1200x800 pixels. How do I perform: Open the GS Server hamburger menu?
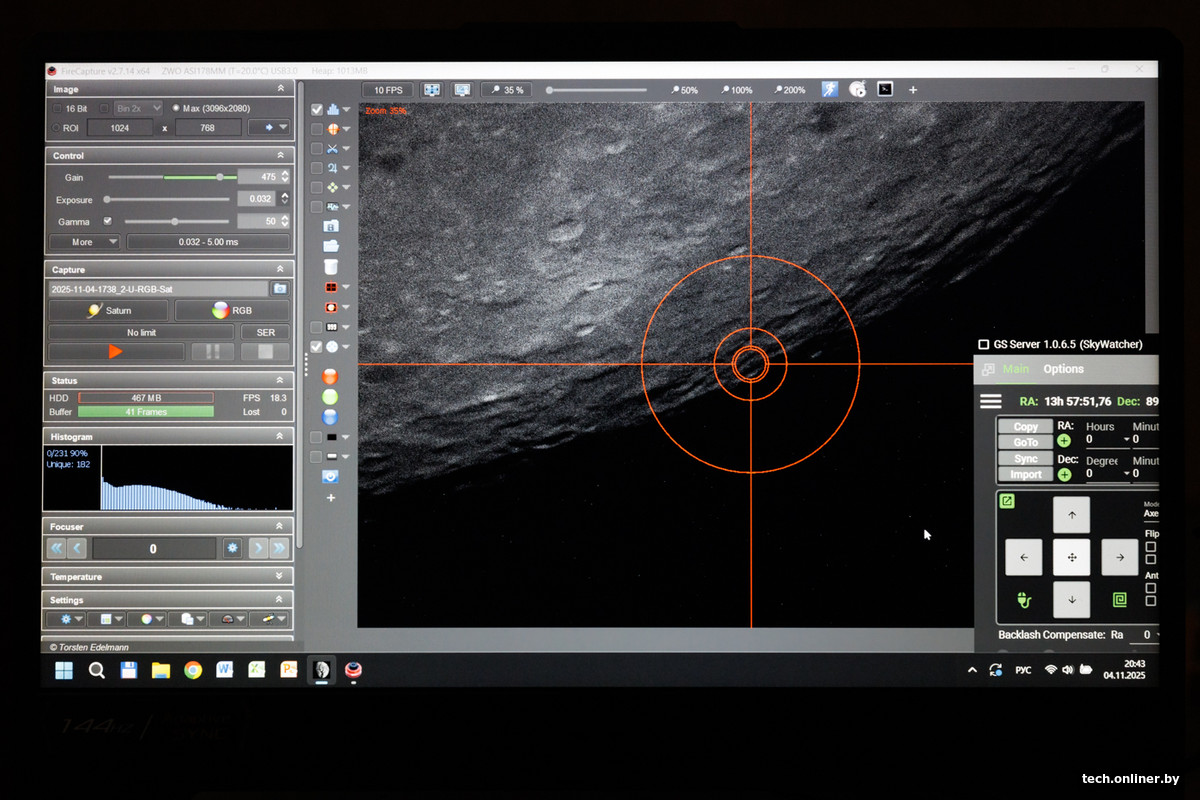[x=990, y=401]
